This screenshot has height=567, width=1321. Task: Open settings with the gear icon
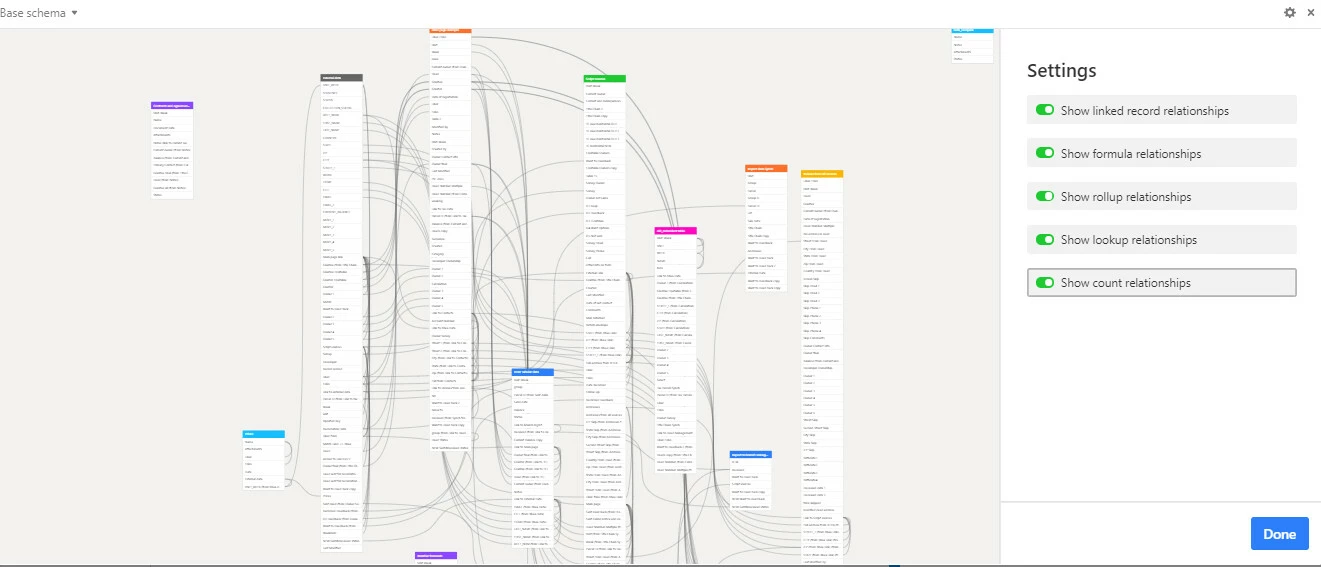1290,12
